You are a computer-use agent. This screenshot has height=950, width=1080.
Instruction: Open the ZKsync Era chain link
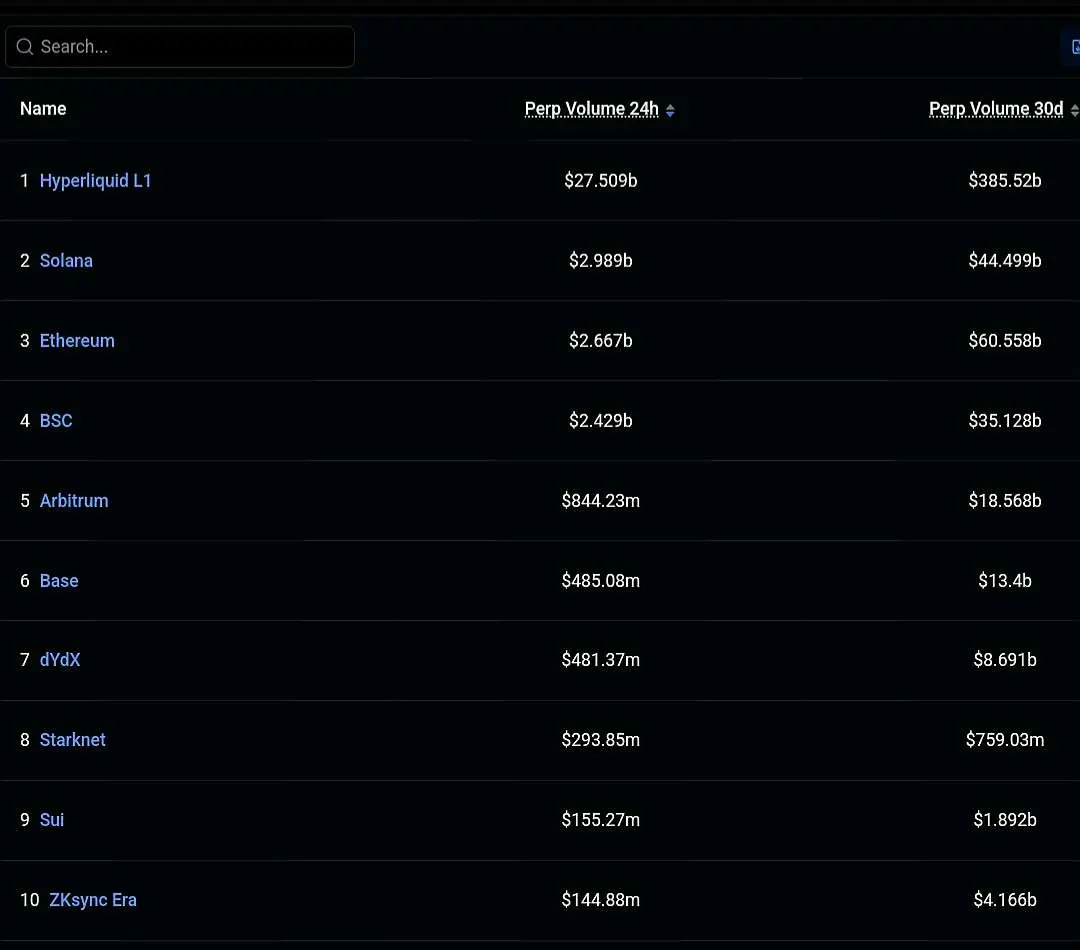coord(93,900)
